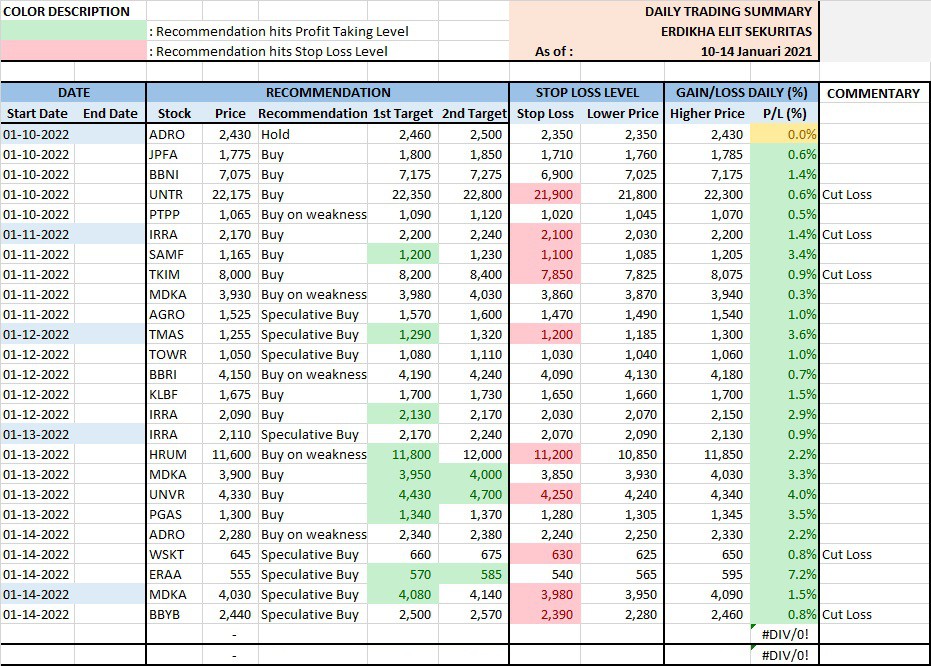Image resolution: width=931 pixels, height=666 pixels.
Task: Click the "As of :" label cell
Action: (x=555, y=51)
